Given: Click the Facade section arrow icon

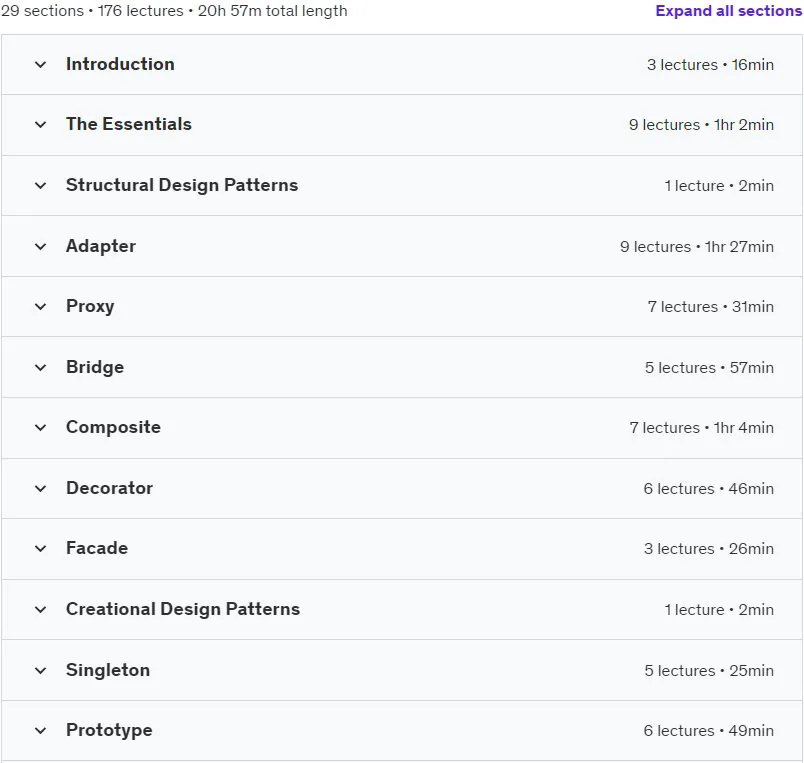Looking at the screenshot, I should point(41,549).
